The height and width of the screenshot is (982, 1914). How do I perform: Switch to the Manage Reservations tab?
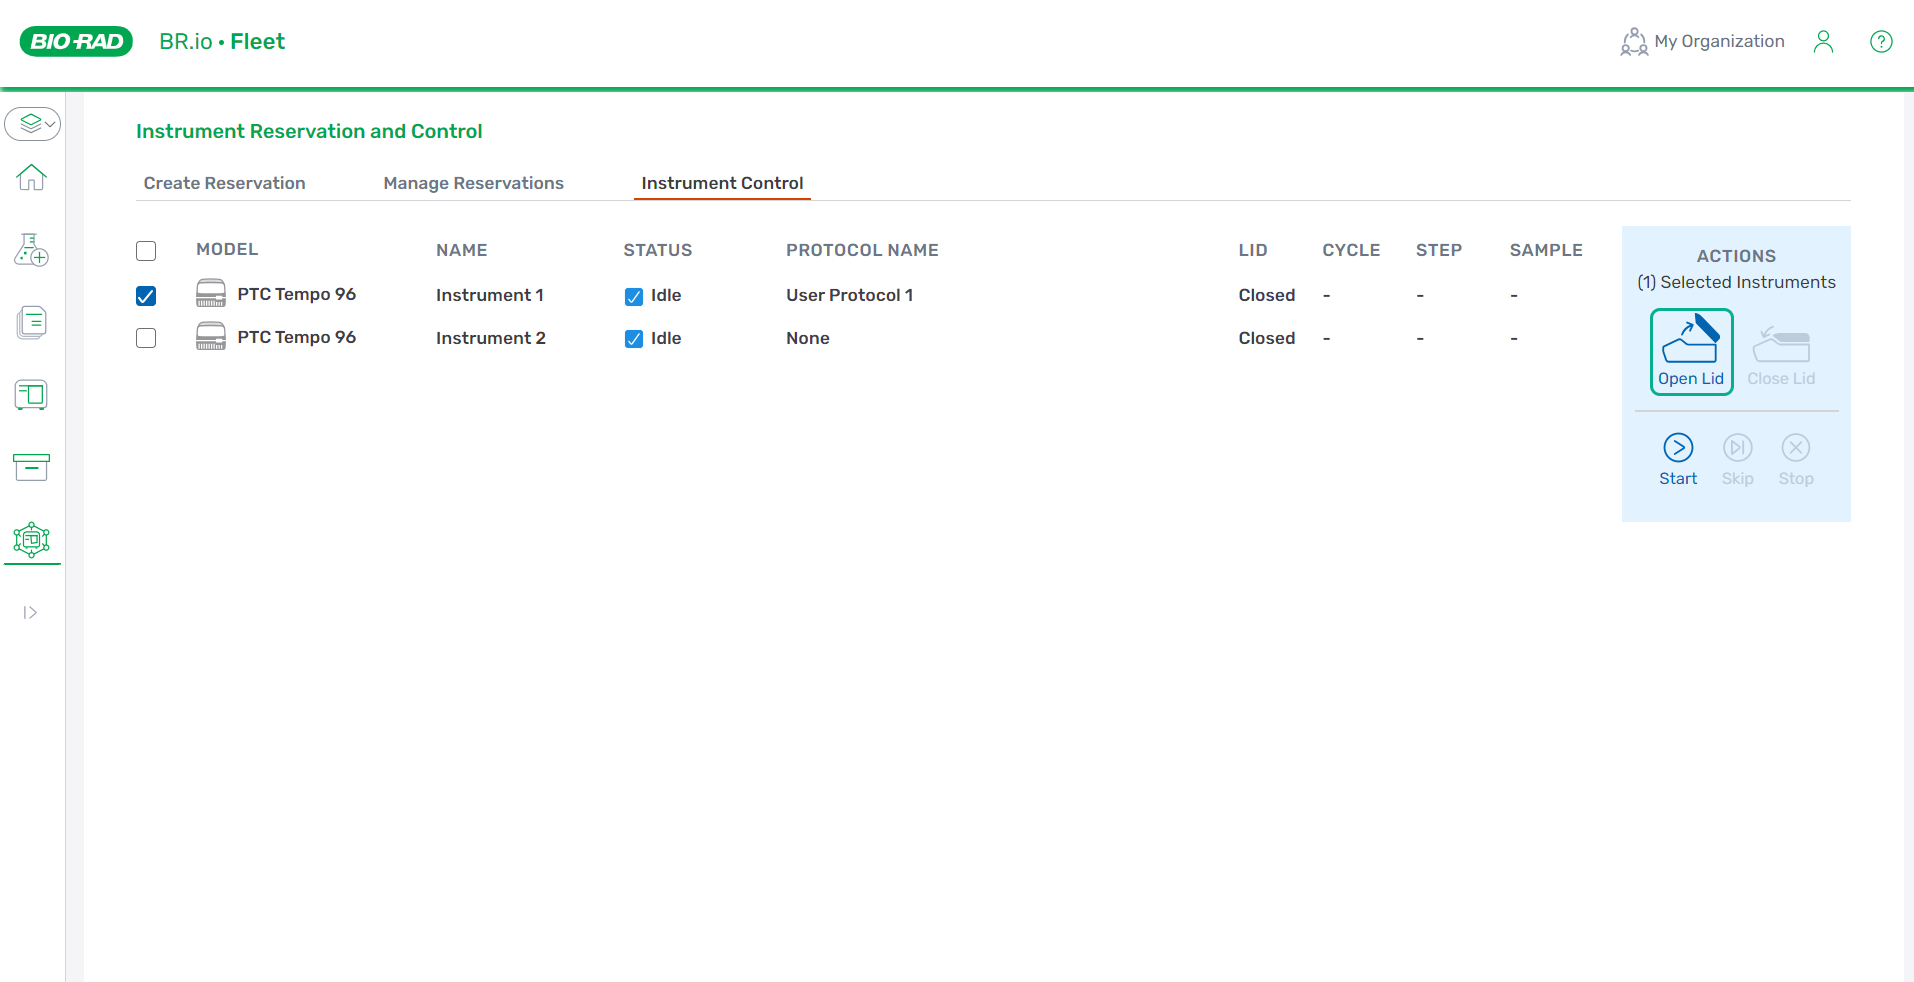pos(473,183)
